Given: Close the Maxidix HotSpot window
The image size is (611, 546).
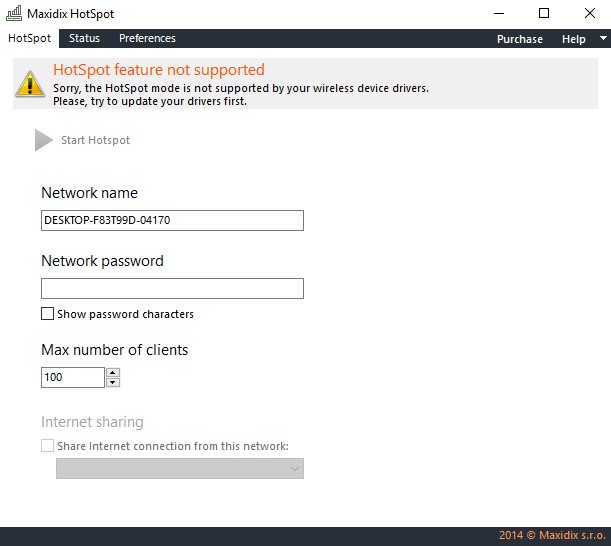Looking at the screenshot, I should pyautogui.click(x=590, y=14).
